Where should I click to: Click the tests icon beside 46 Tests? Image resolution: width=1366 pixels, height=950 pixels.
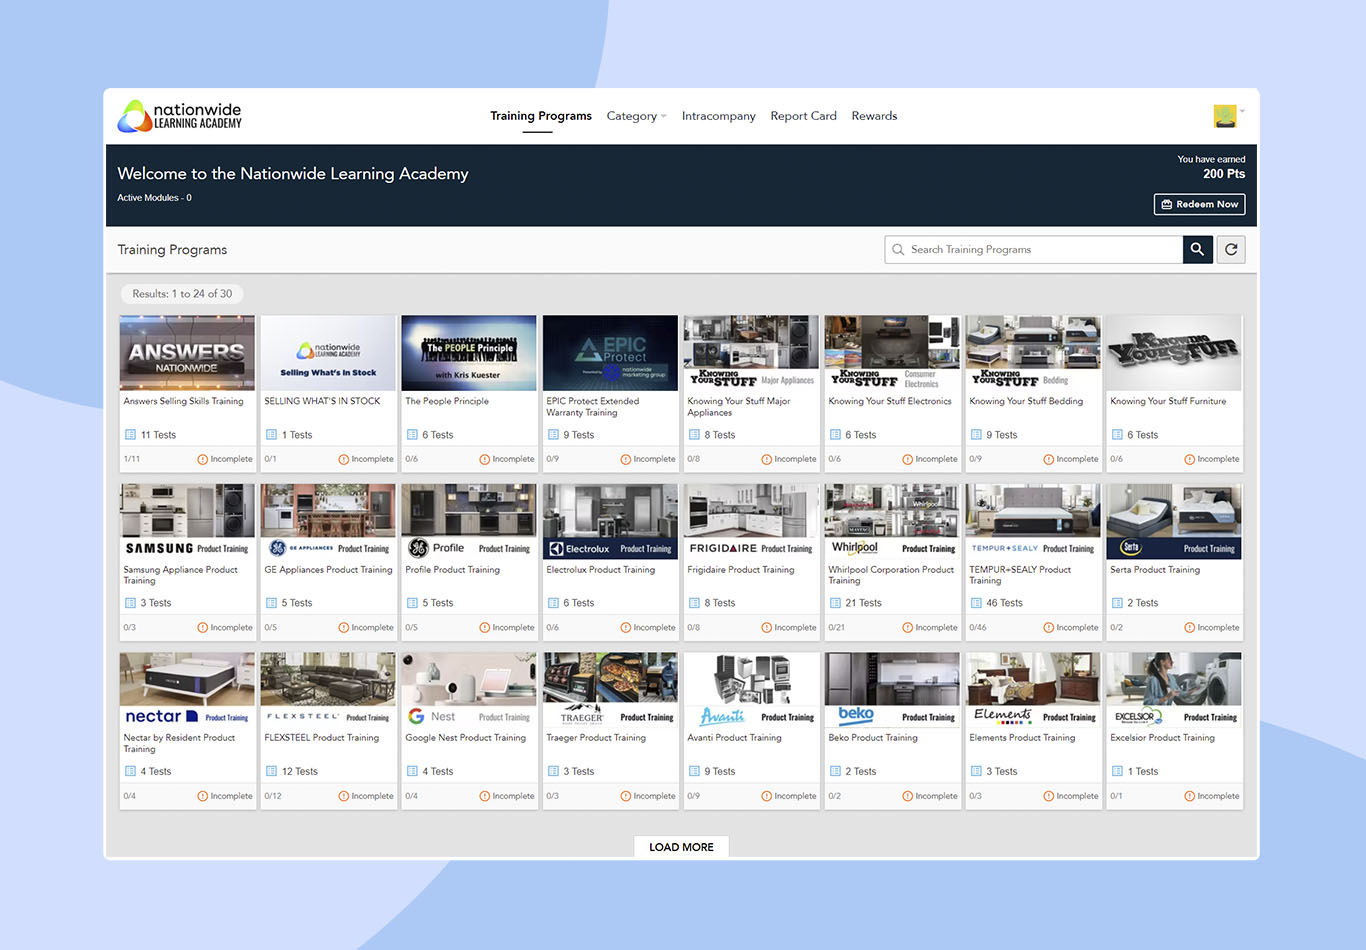point(976,603)
